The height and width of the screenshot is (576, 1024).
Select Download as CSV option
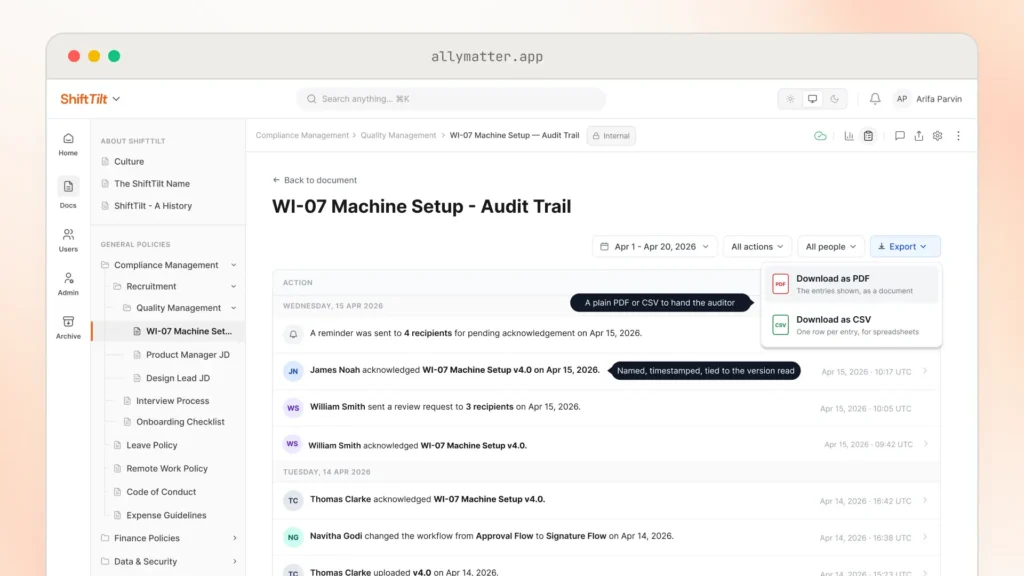coord(852,325)
